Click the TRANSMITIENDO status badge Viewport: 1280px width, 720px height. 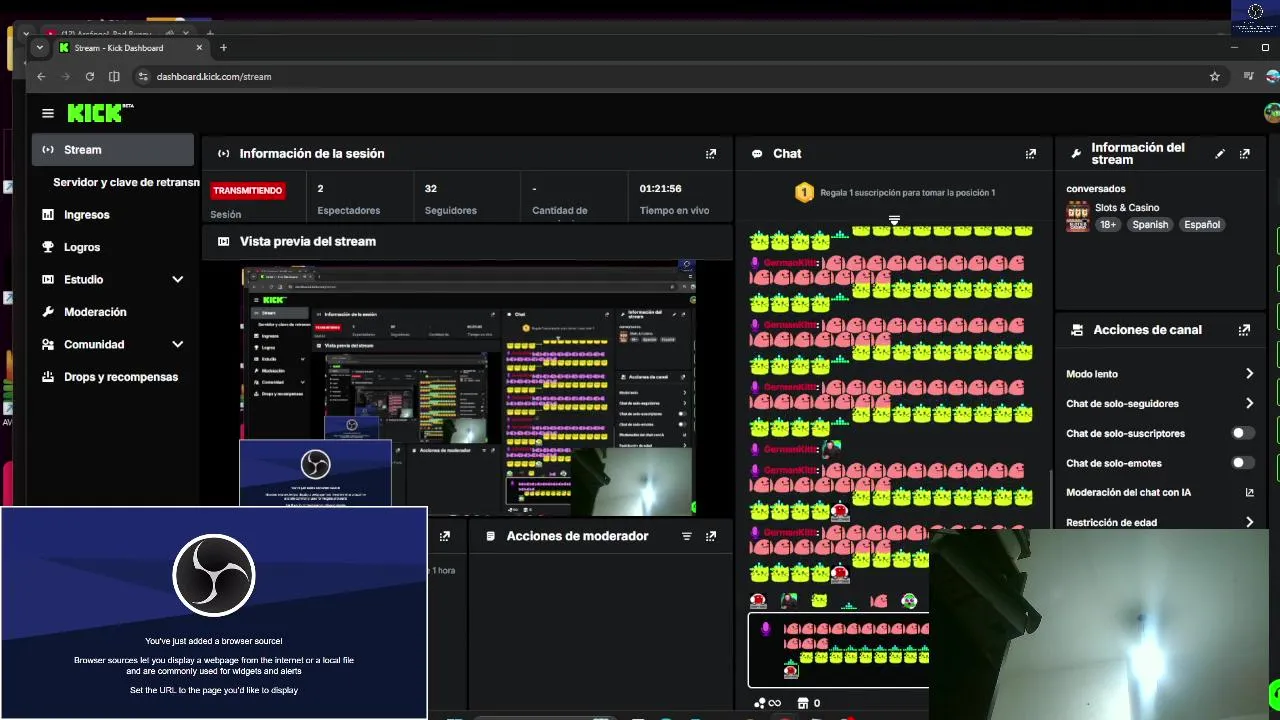coord(248,190)
